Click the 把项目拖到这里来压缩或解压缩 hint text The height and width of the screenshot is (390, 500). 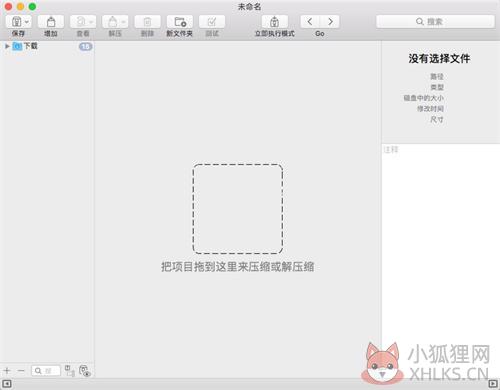click(x=238, y=267)
